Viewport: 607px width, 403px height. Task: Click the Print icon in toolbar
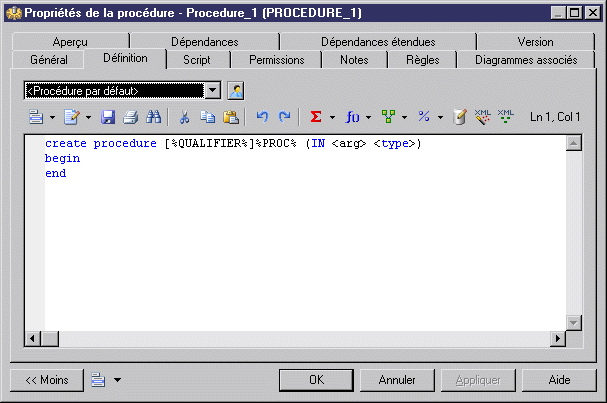tap(131, 117)
